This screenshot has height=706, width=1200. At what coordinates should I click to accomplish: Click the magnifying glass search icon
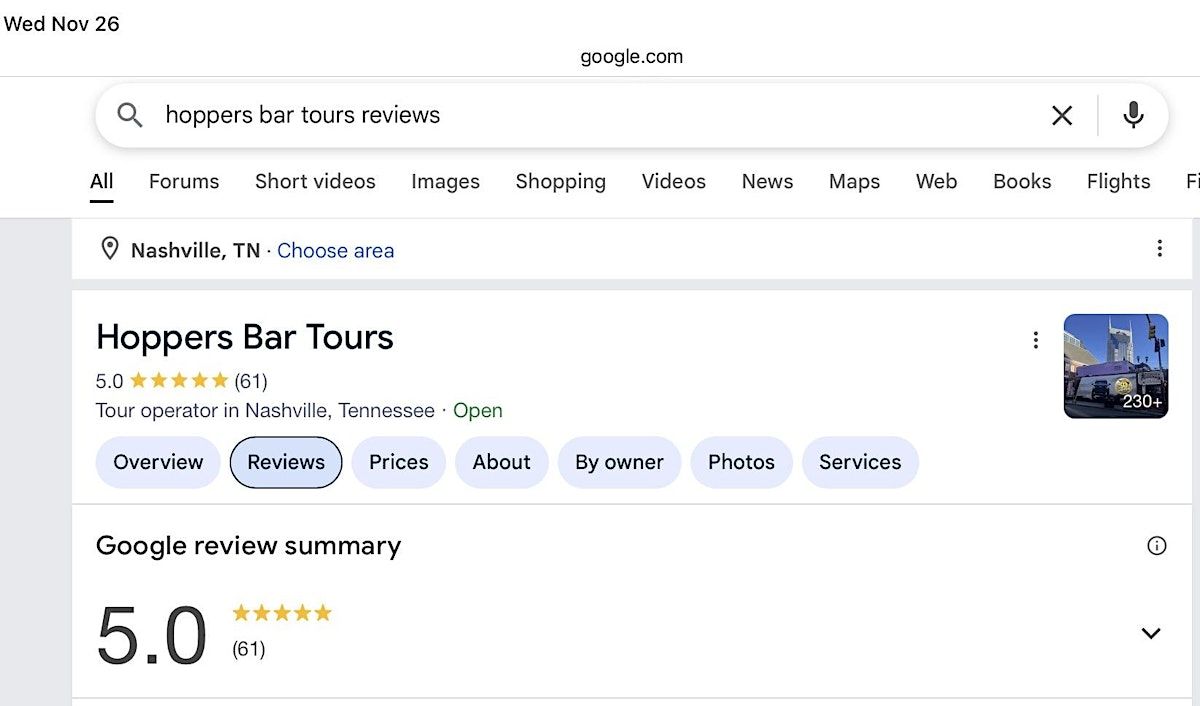click(130, 115)
